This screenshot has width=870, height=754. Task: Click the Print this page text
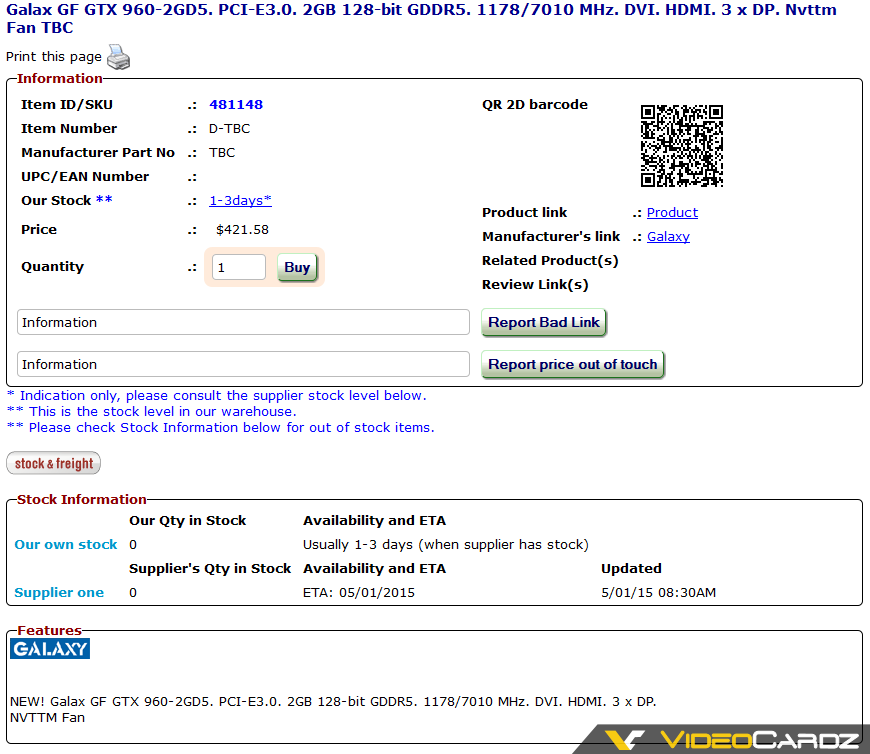54,57
